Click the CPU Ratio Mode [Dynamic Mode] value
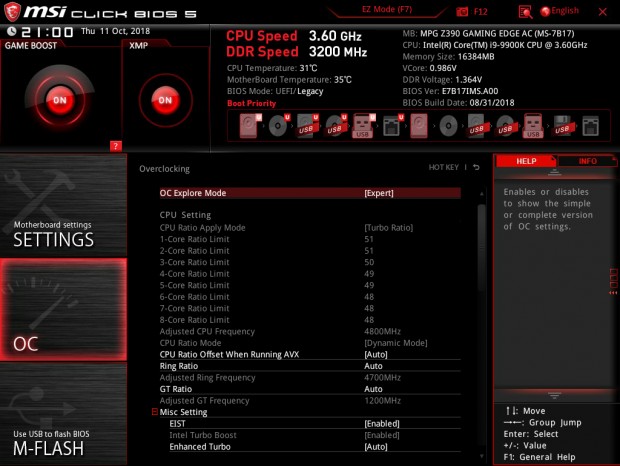This screenshot has width=620, height=466. 396,343
